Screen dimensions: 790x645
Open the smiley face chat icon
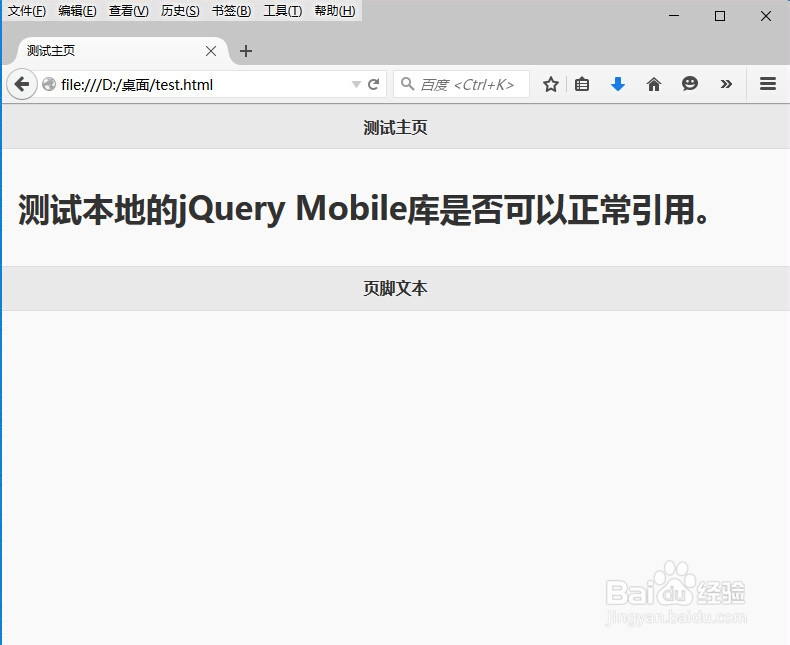[x=690, y=84]
